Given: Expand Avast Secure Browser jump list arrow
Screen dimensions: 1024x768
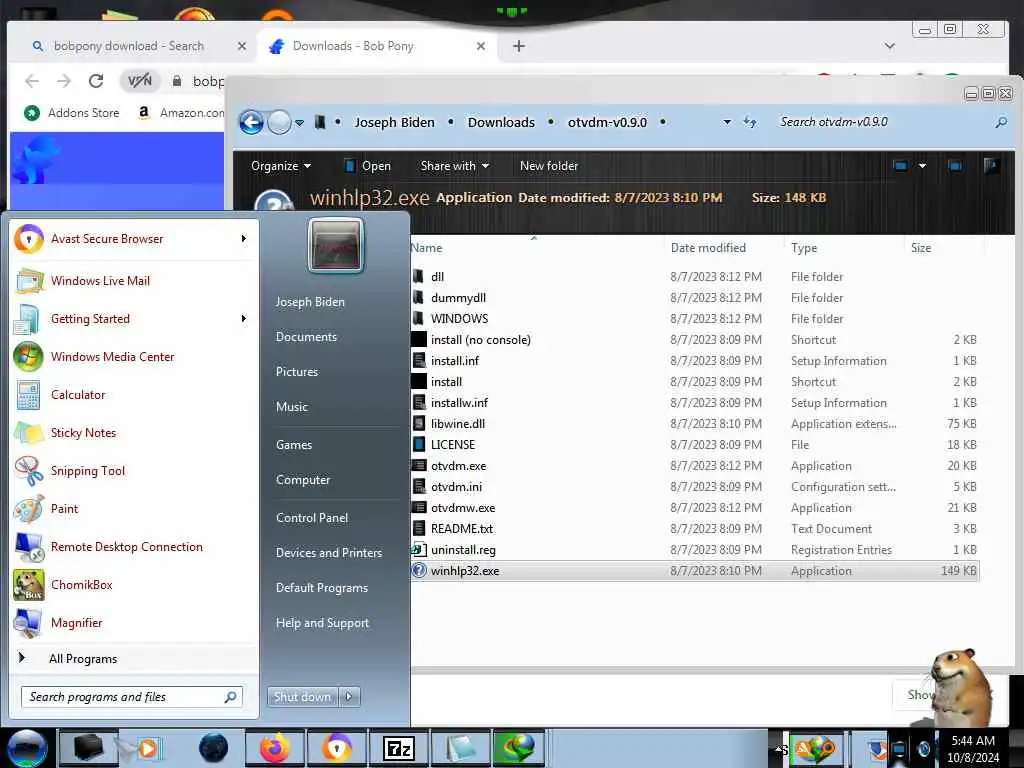Looking at the screenshot, I should tap(244, 238).
